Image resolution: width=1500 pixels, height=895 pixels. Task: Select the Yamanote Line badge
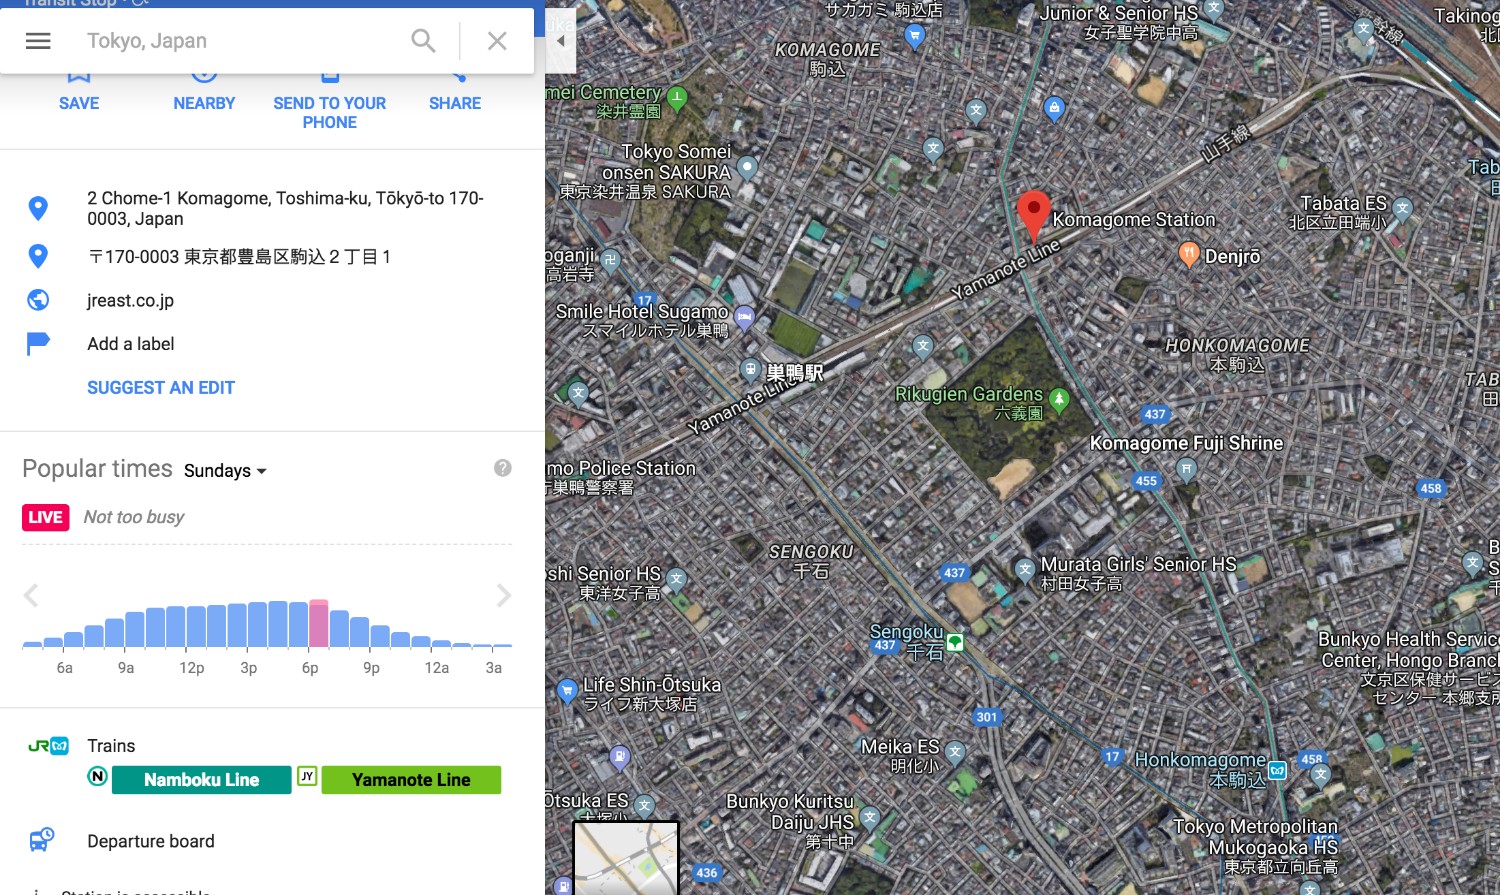[411, 780]
